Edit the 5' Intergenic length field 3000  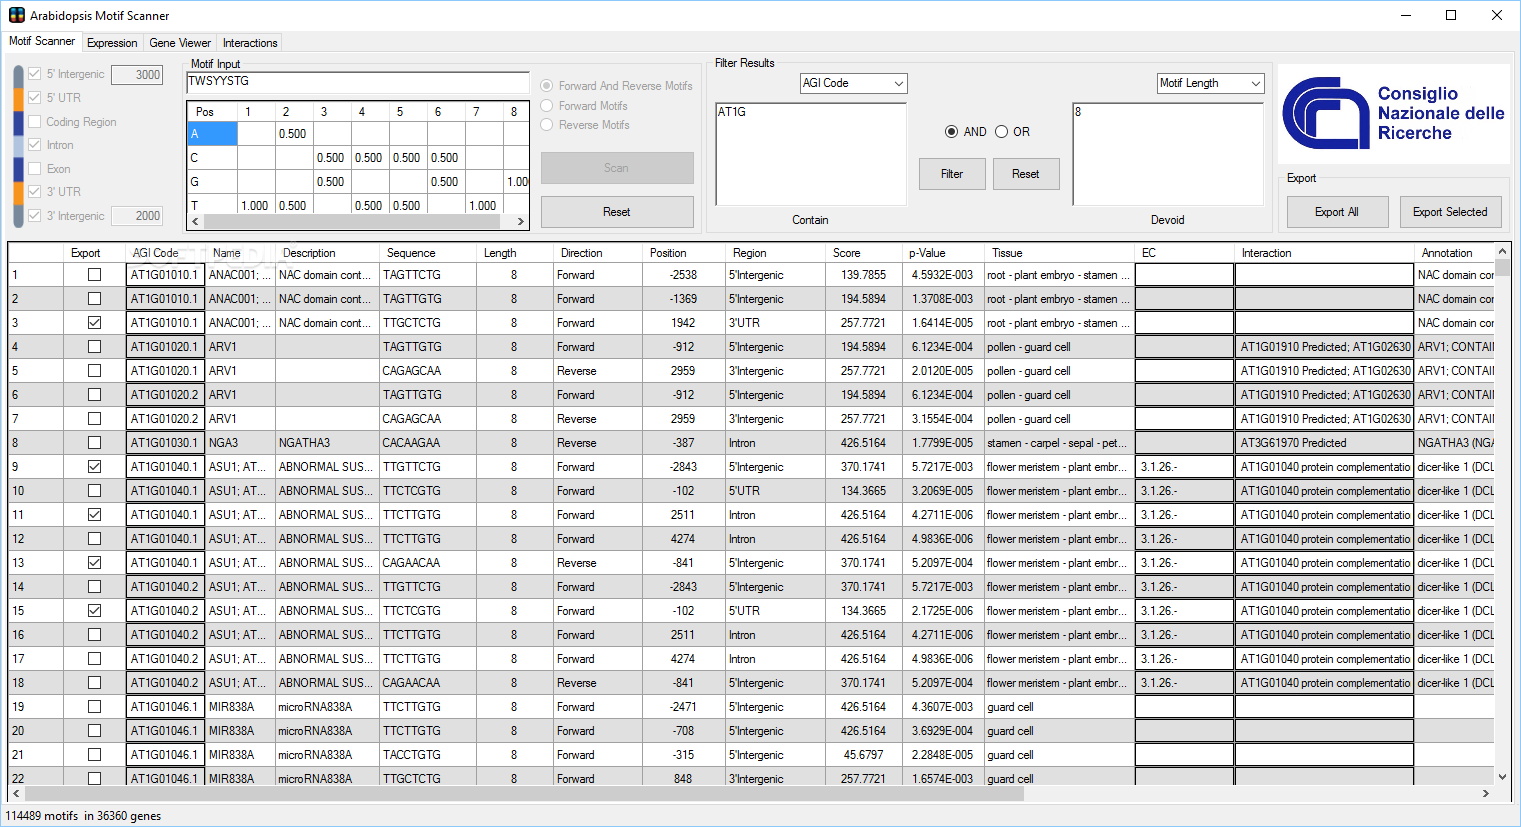137,75
